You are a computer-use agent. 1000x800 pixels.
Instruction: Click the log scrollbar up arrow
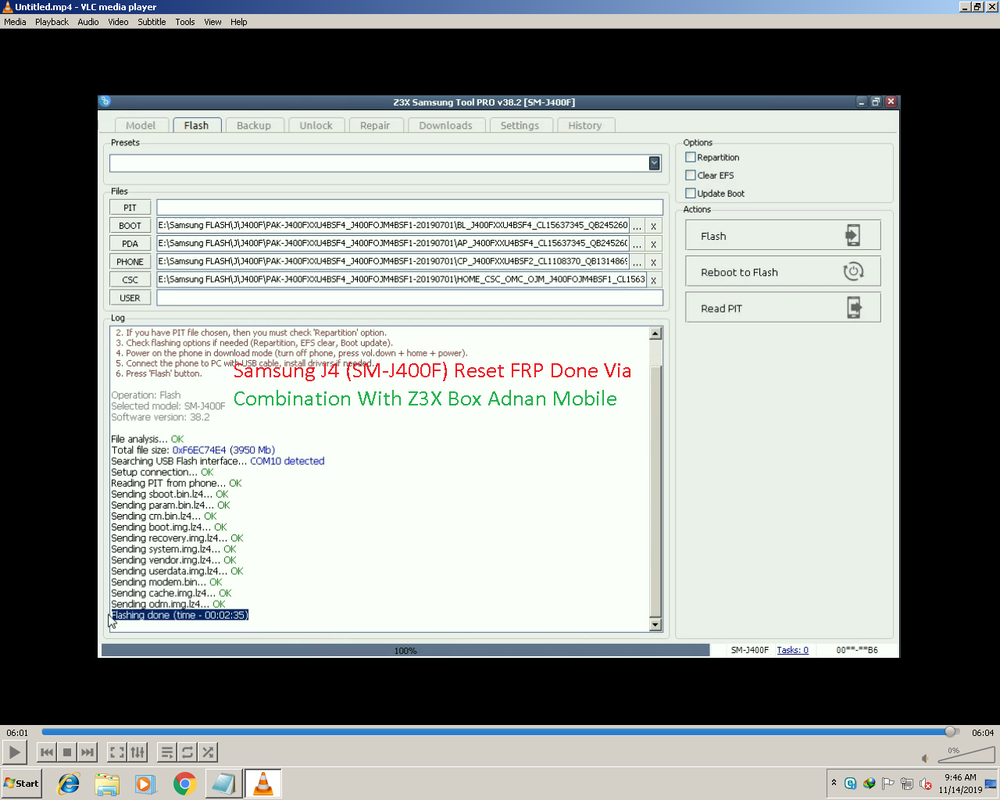[655, 334]
